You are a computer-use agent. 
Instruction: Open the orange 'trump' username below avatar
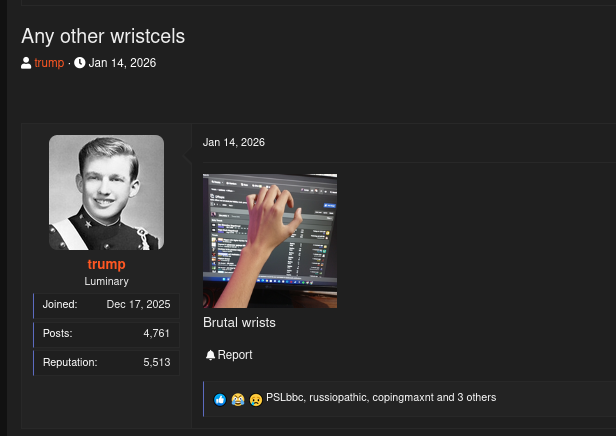click(106, 264)
